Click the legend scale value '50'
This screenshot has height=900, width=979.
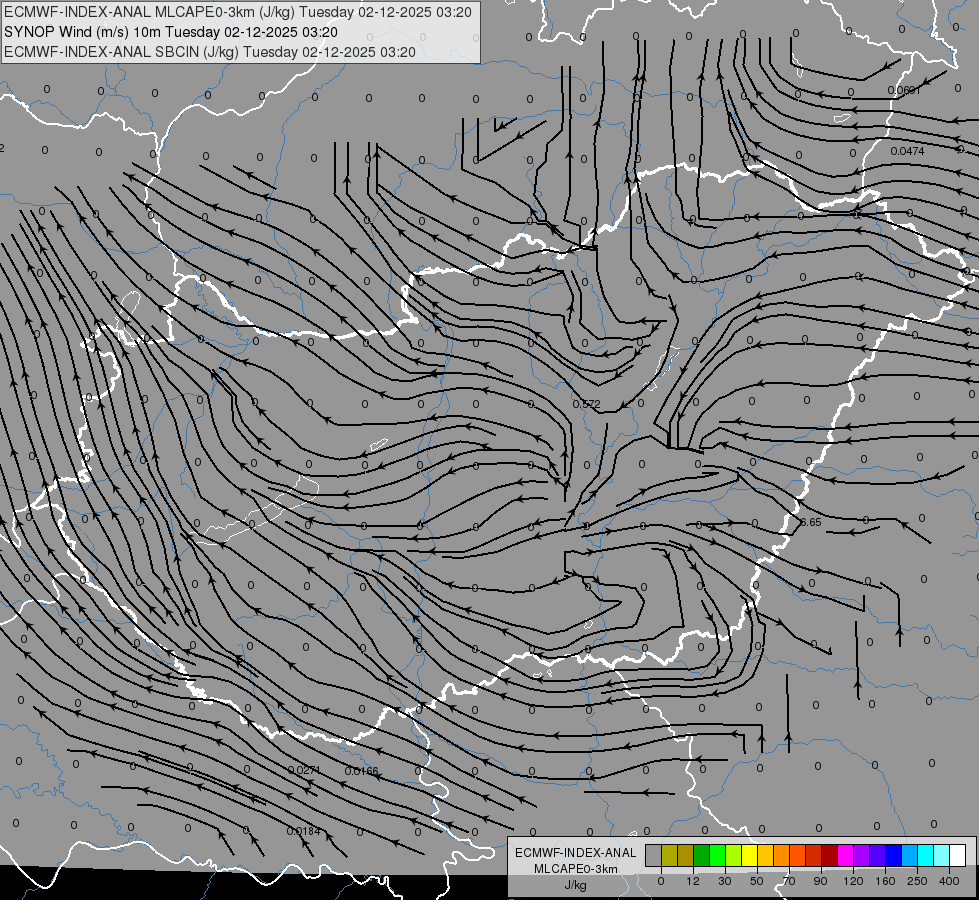click(x=757, y=881)
